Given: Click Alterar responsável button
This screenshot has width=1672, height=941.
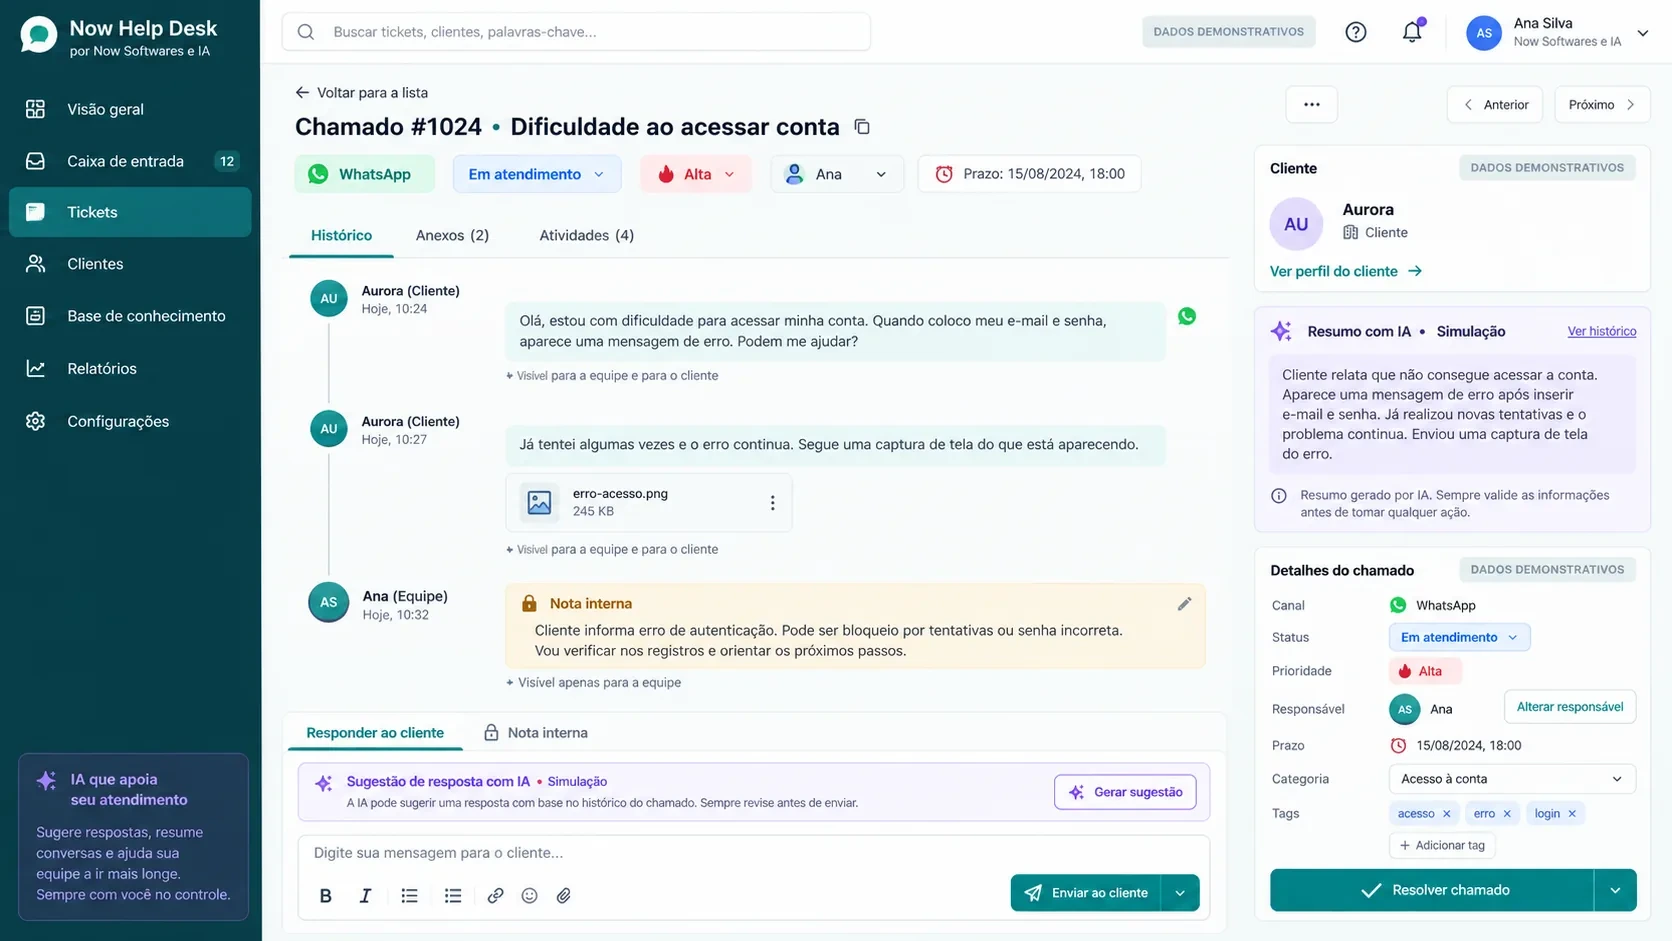Looking at the screenshot, I should pyautogui.click(x=1570, y=707).
